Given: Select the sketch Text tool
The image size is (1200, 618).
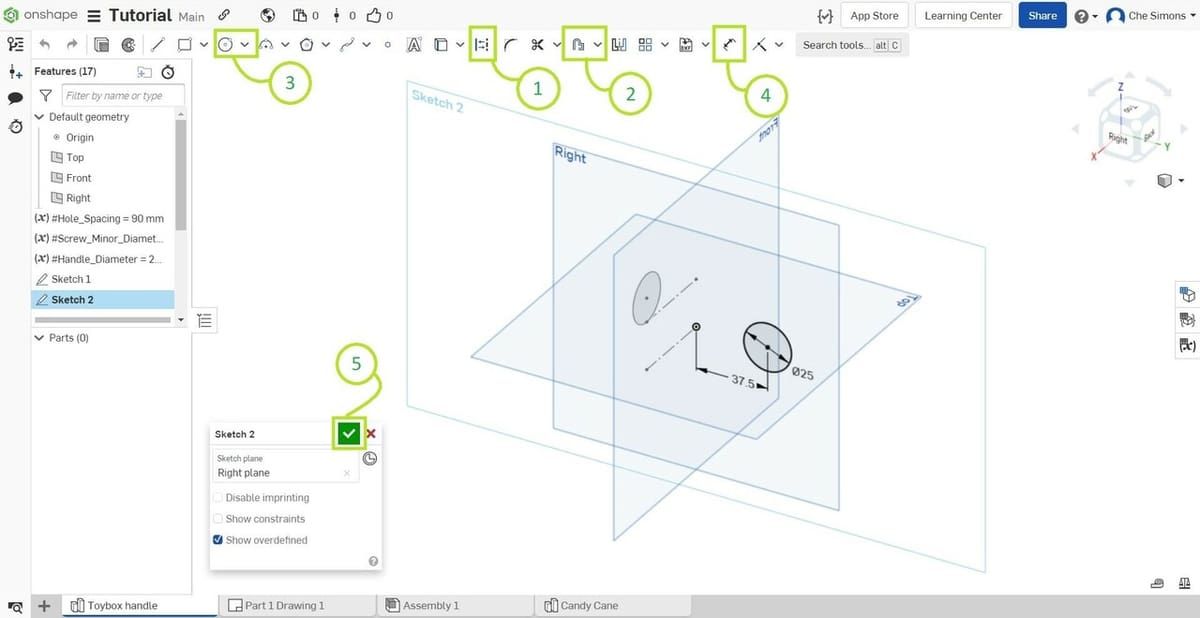Looking at the screenshot, I should click(x=414, y=44).
